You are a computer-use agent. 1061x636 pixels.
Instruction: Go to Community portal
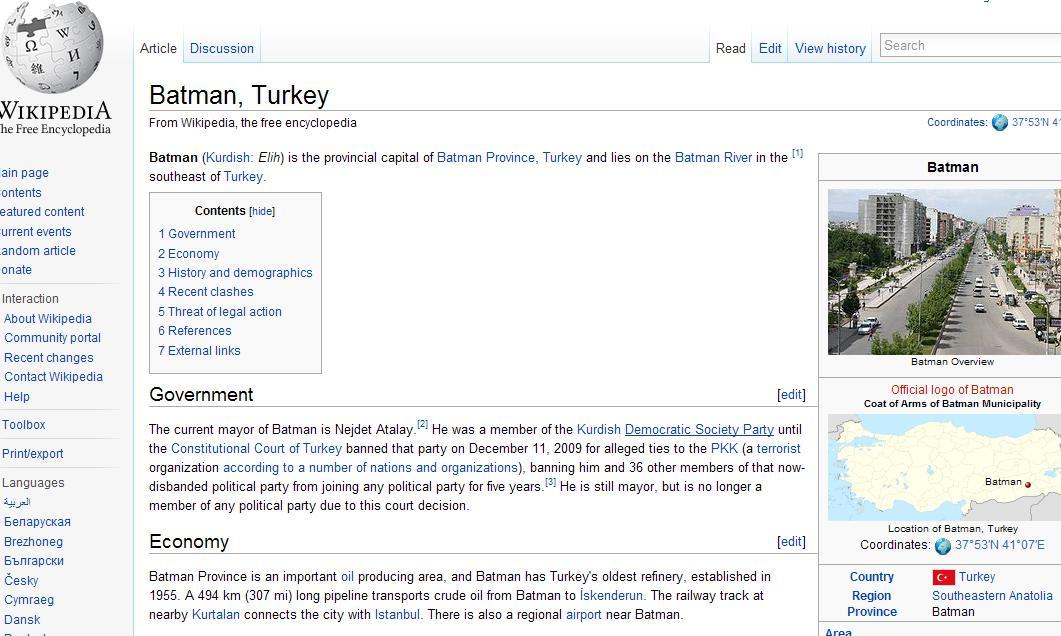tap(53, 338)
